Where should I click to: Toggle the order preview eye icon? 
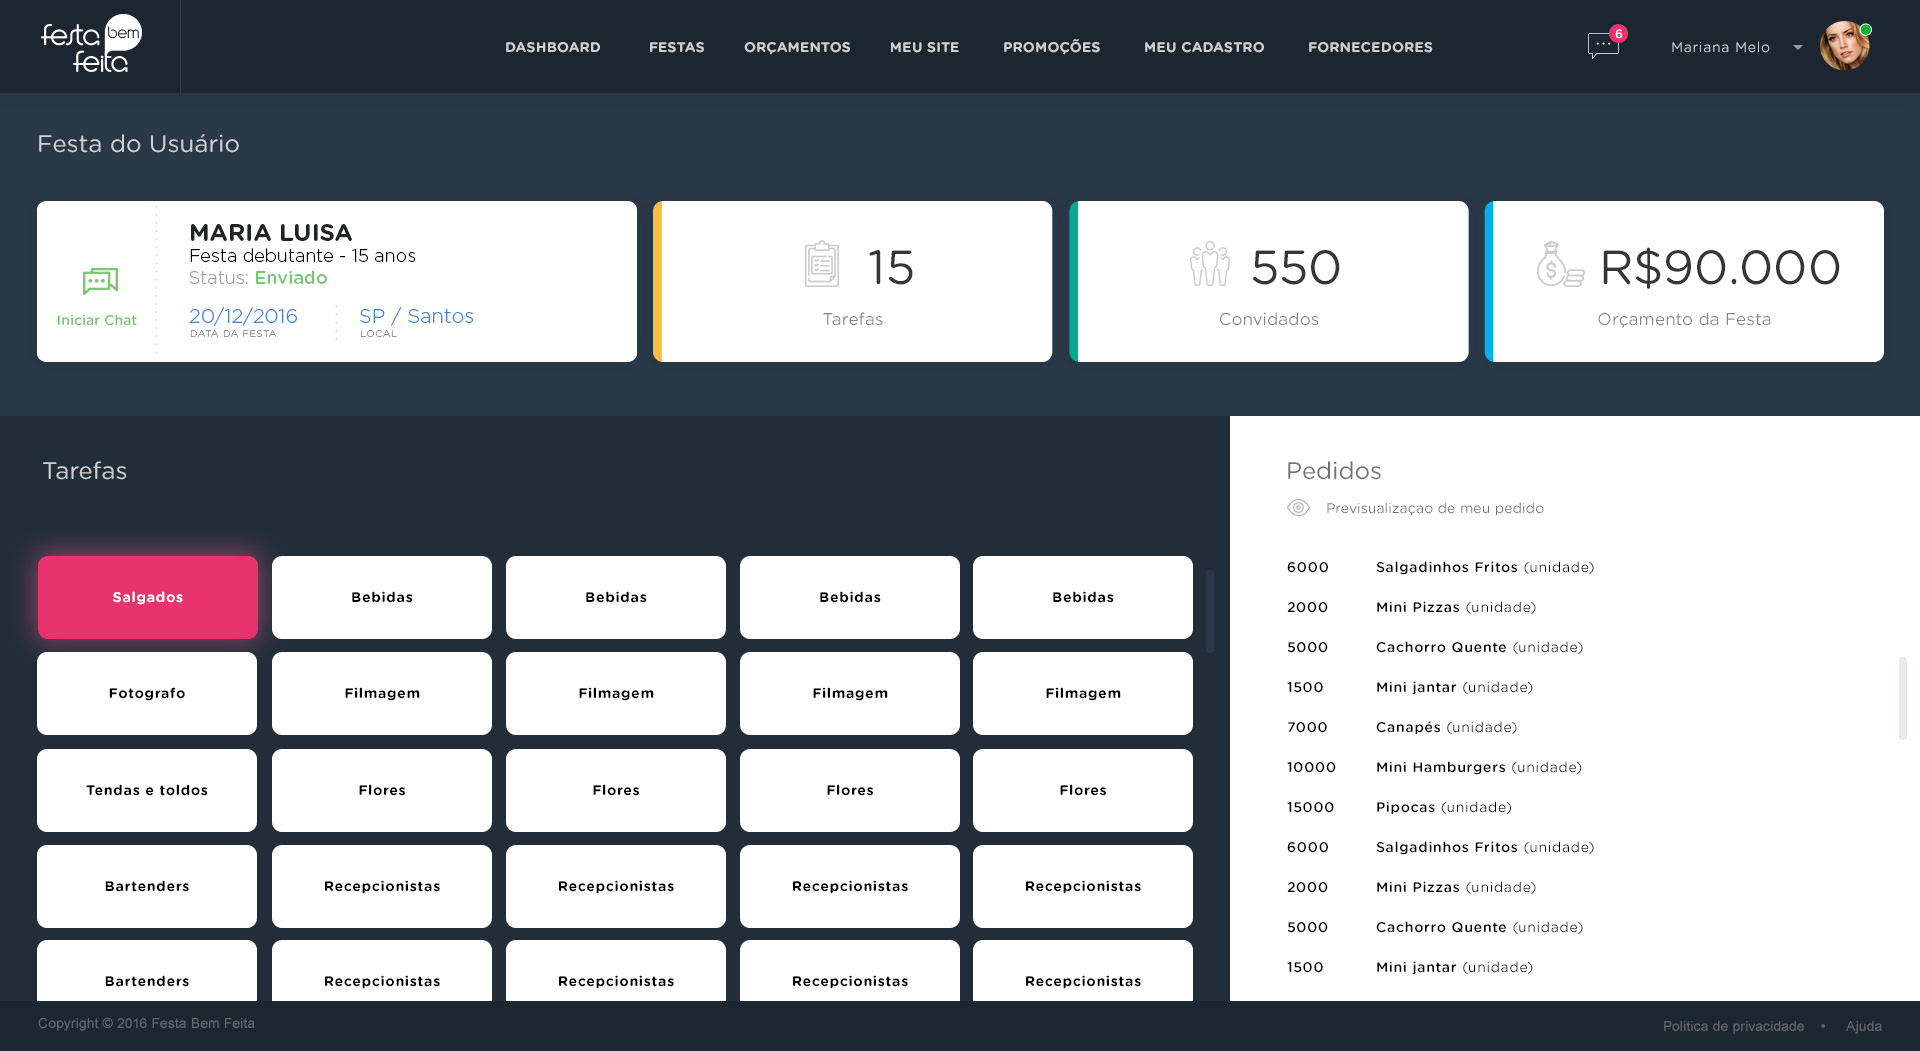(x=1298, y=508)
